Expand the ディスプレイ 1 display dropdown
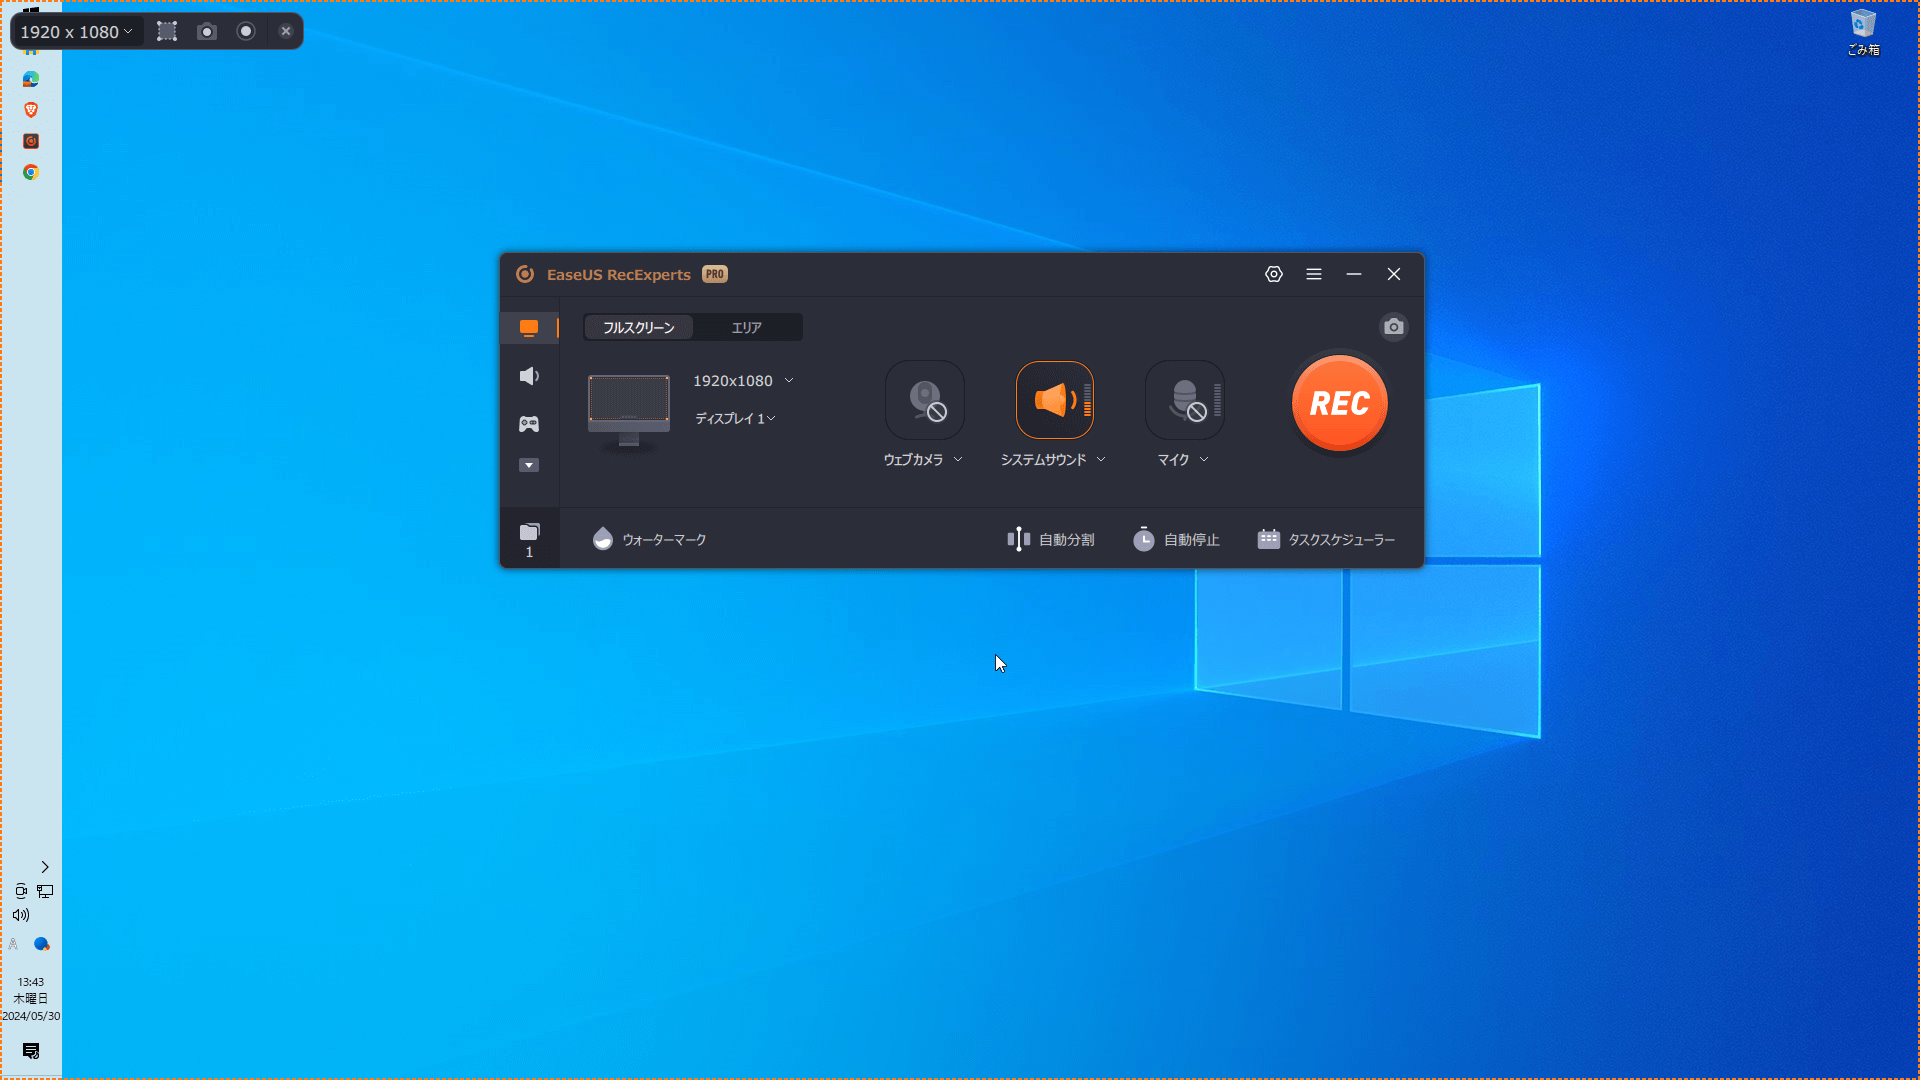 (x=771, y=419)
